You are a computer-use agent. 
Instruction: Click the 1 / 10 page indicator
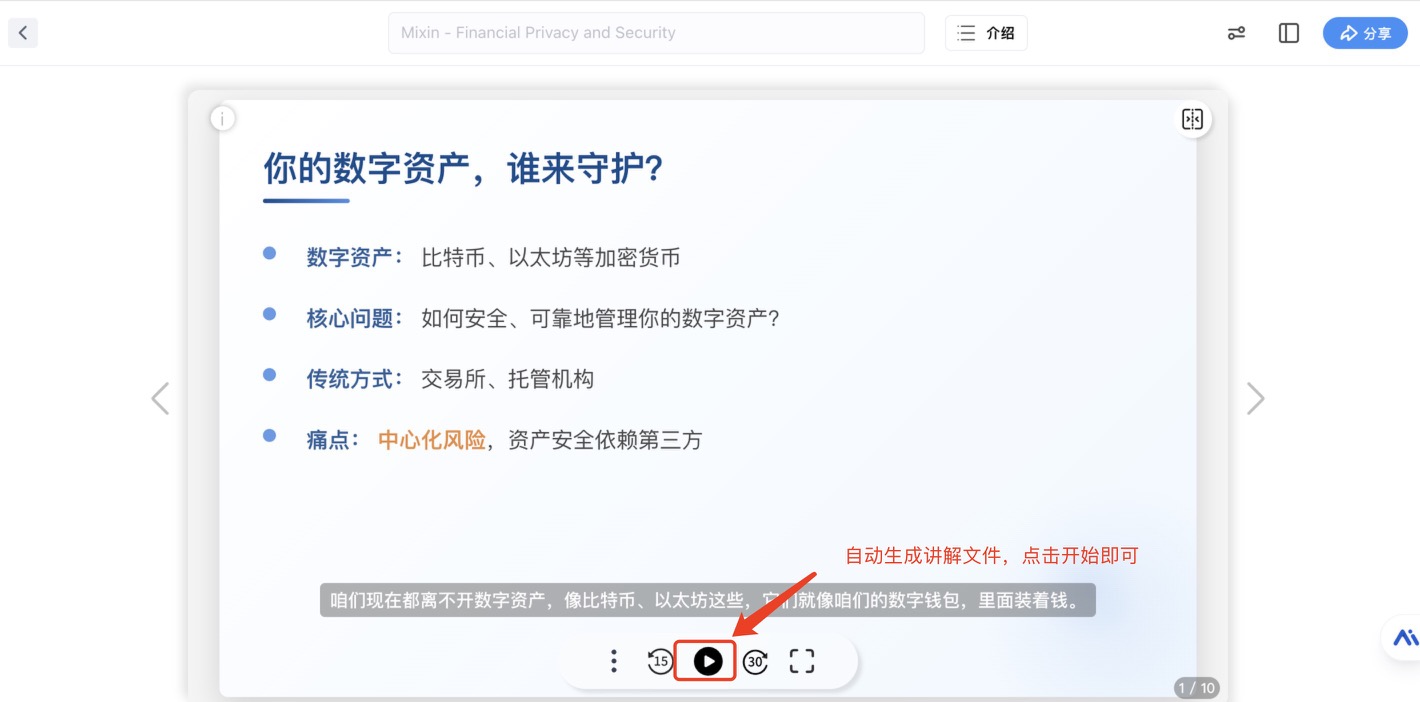pyautogui.click(x=1196, y=688)
